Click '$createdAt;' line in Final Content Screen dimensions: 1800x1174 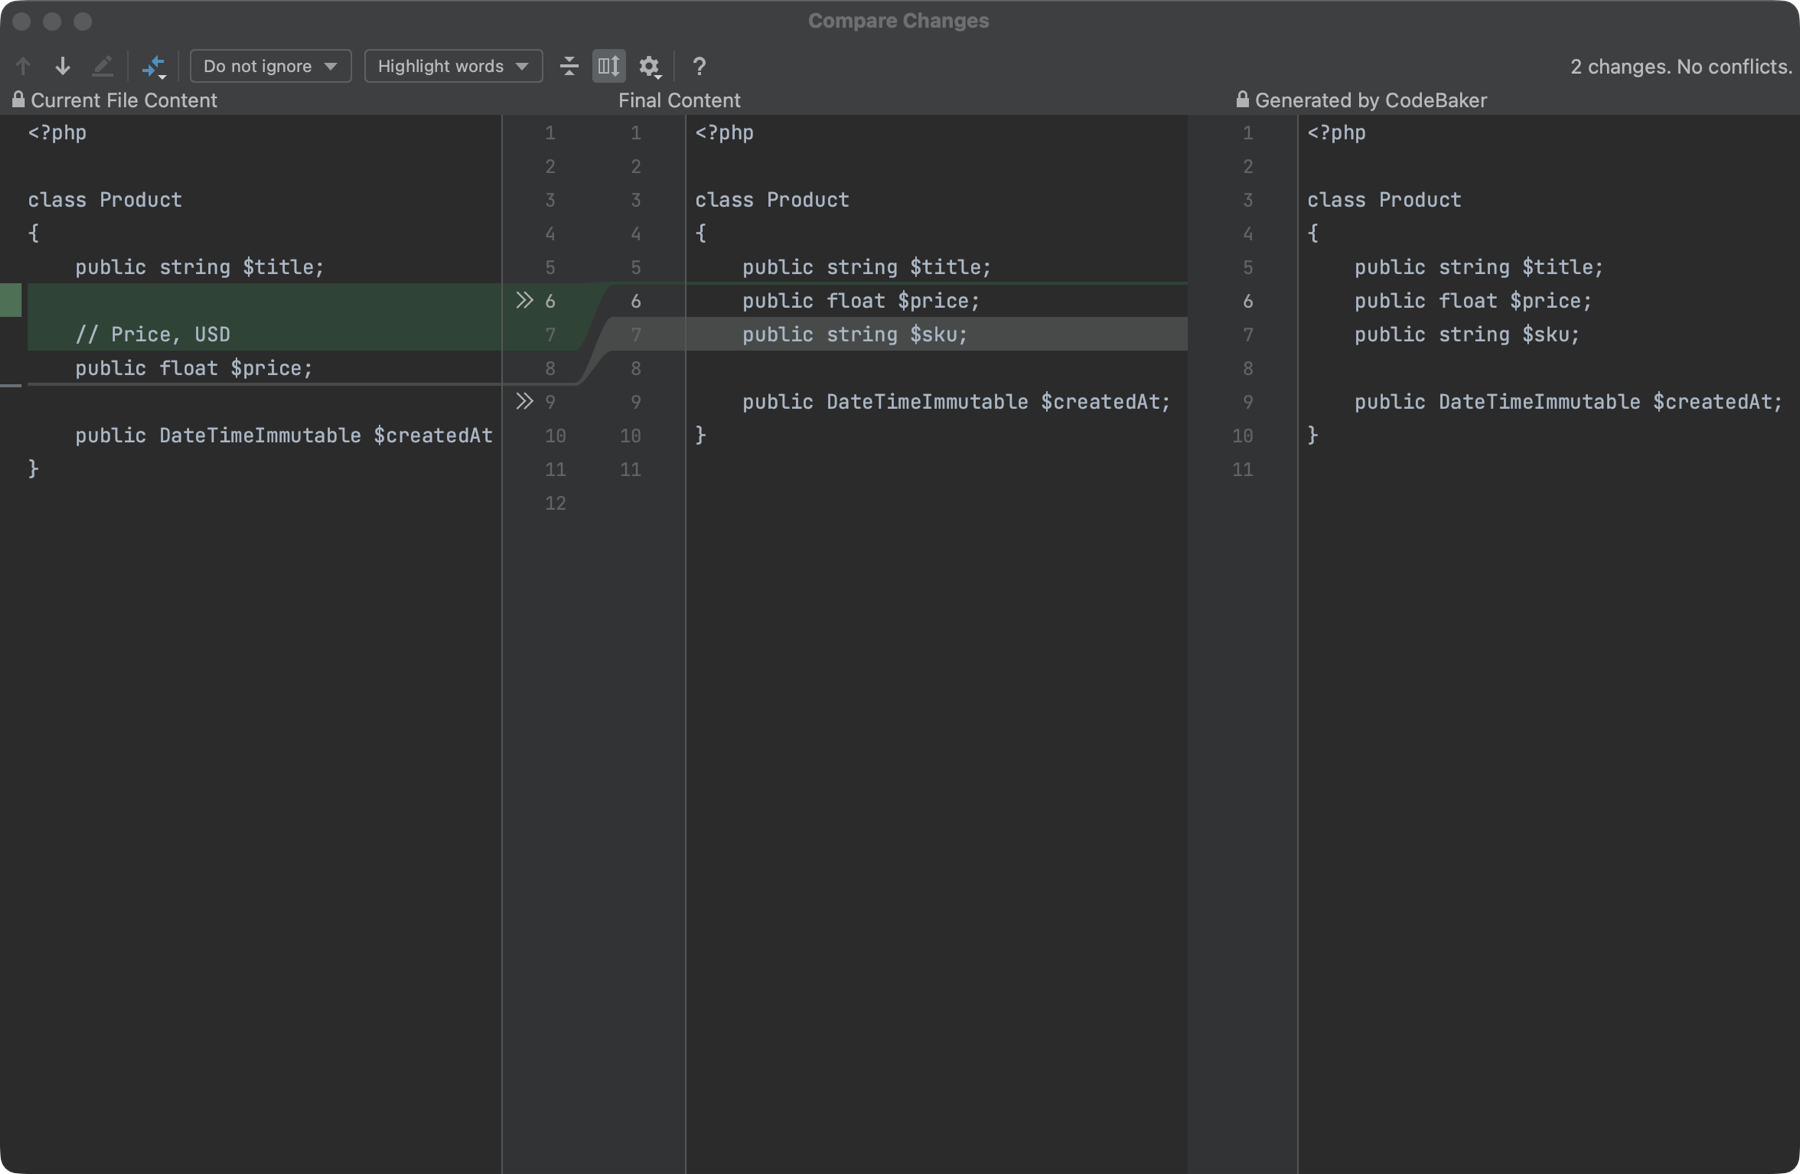(x=956, y=401)
